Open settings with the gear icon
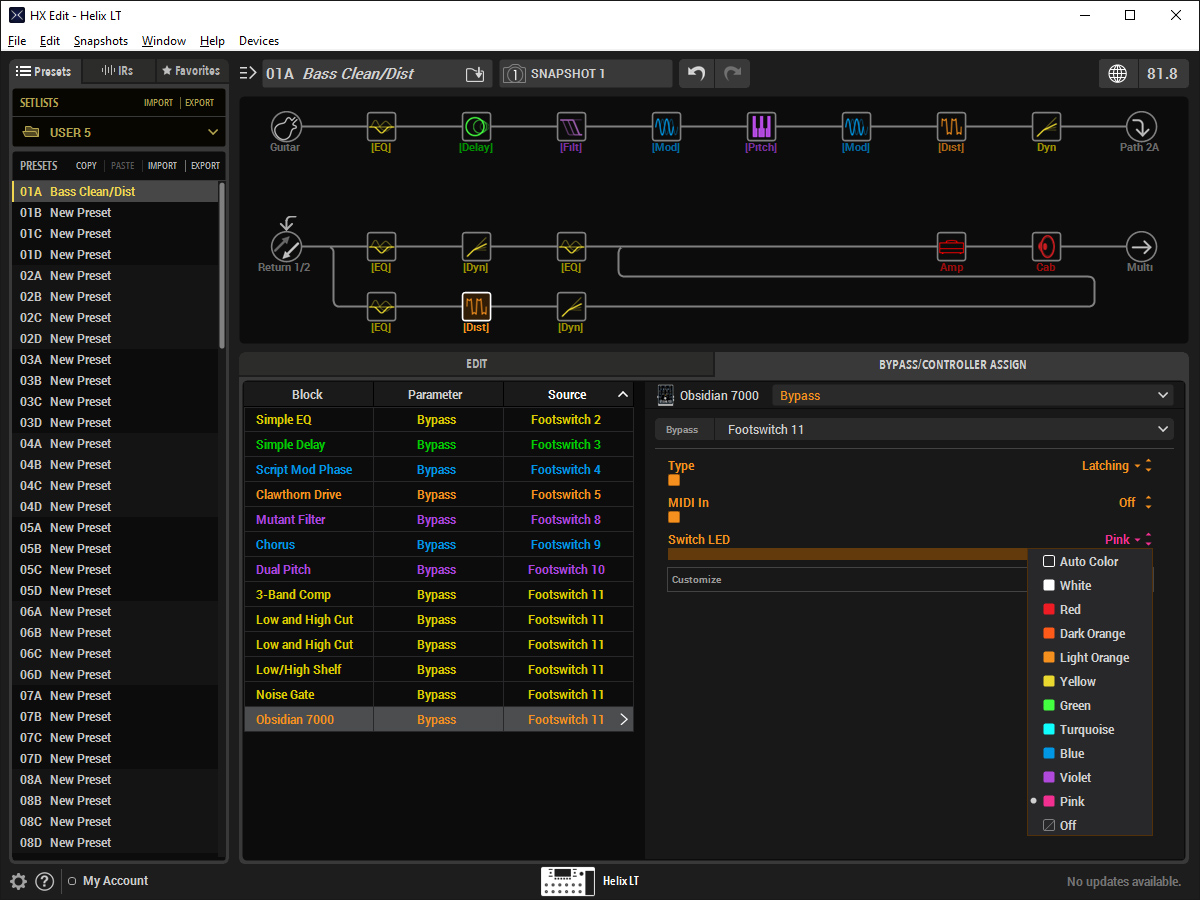 [x=18, y=881]
